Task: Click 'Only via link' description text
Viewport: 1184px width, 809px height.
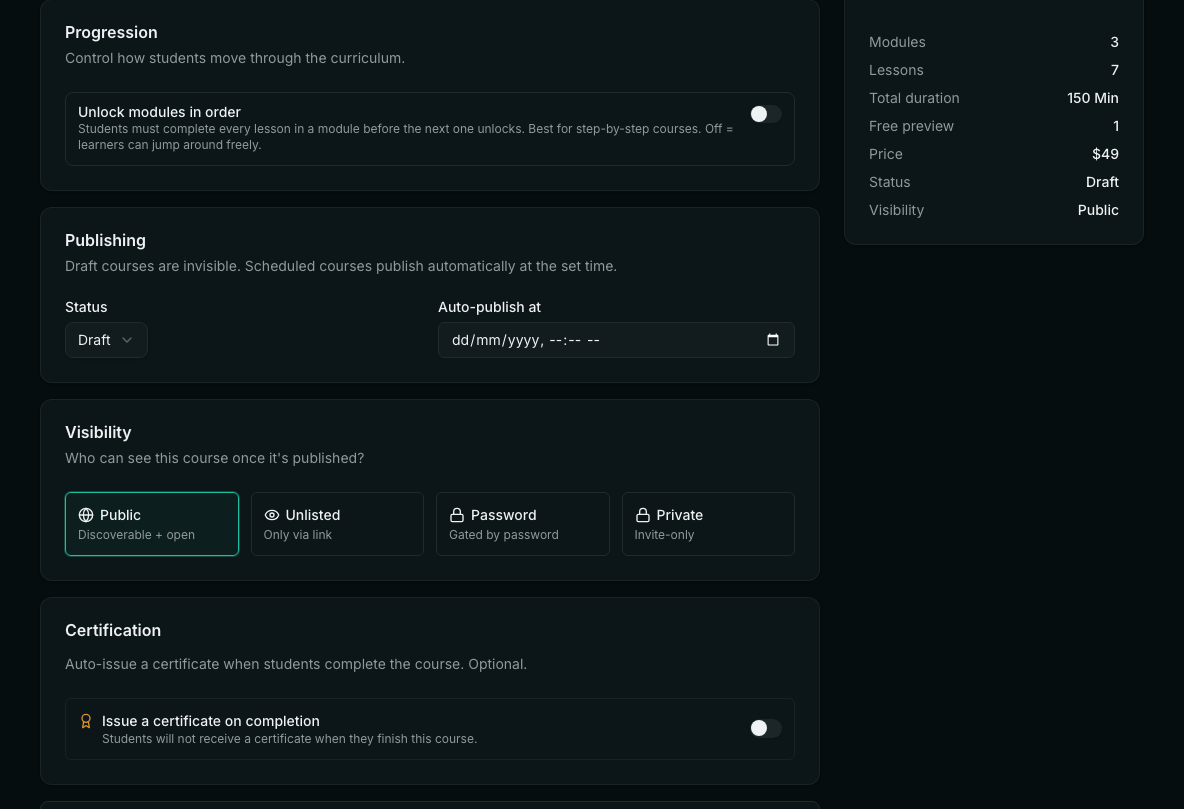Action: (x=298, y=535)
